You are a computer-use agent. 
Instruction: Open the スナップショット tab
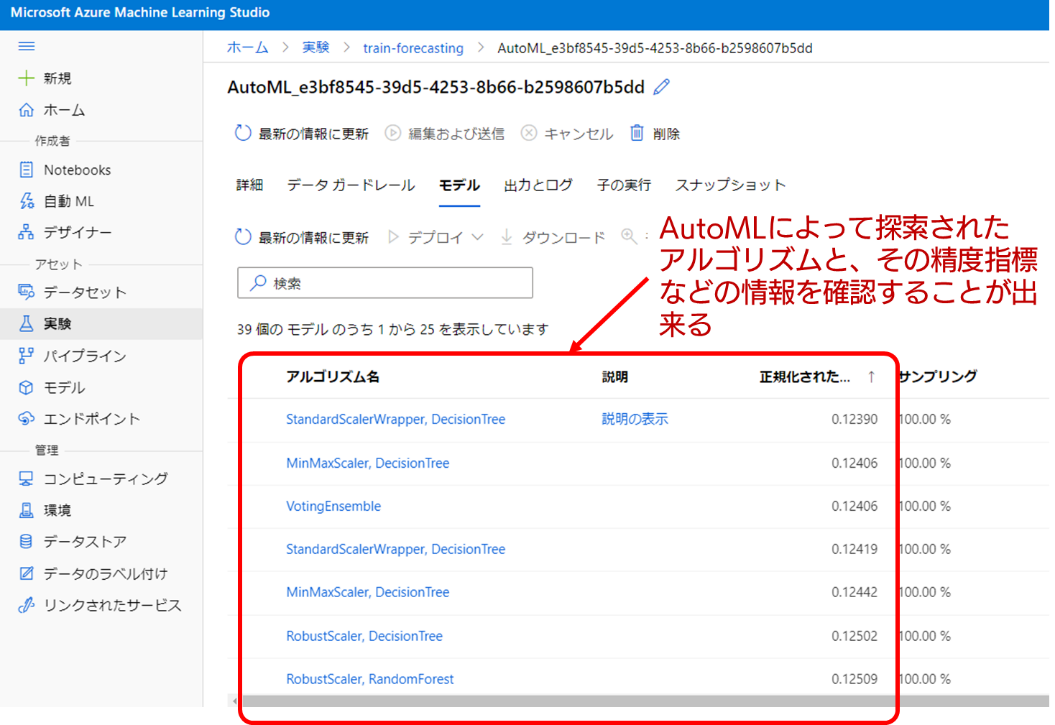click(x=731, y=185)
